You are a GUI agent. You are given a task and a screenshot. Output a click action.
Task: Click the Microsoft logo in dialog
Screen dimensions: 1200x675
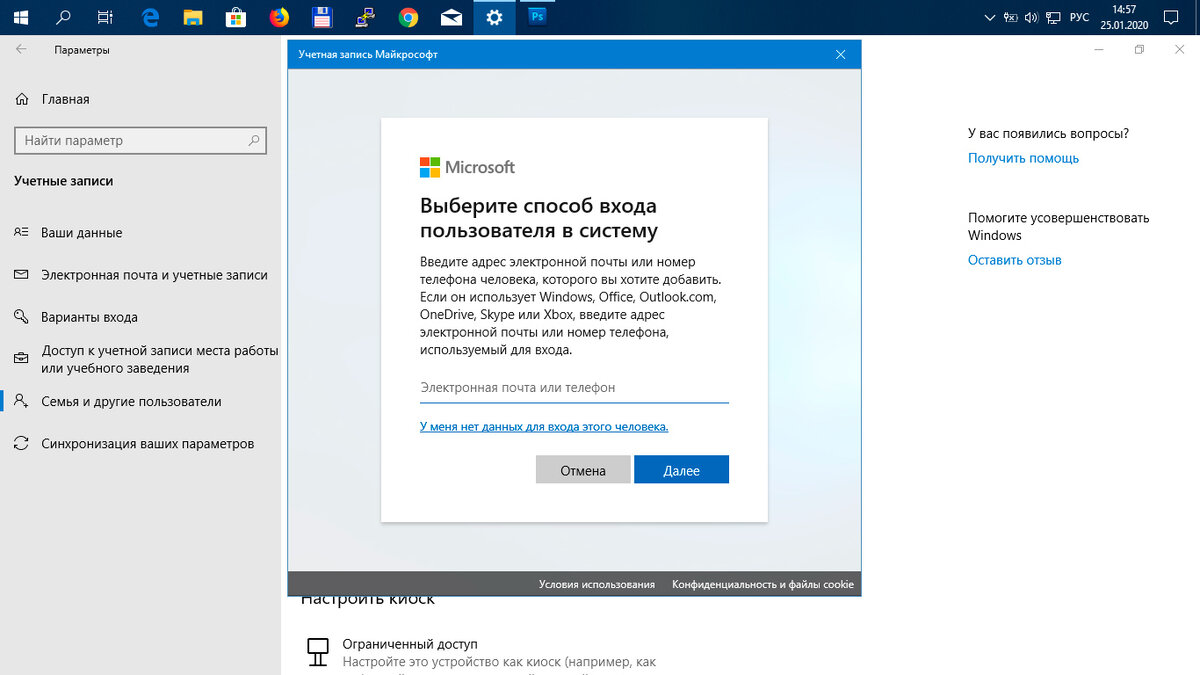[x=467, y=167]
